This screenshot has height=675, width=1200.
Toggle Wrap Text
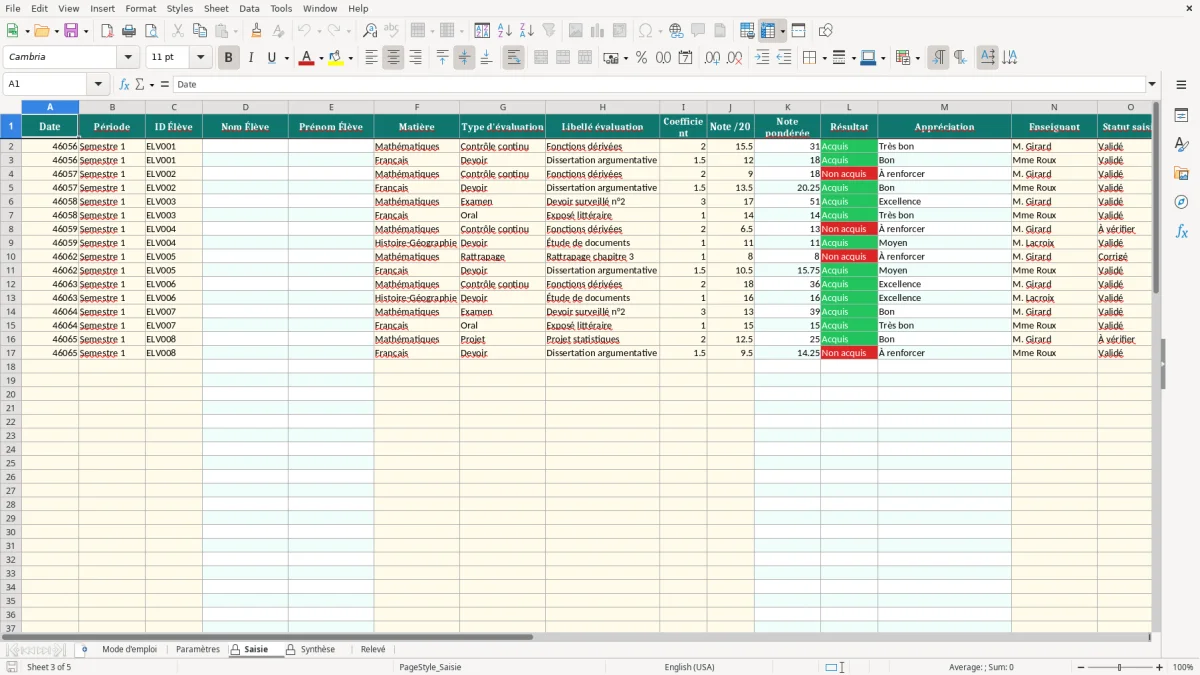[x=513, y=58]
